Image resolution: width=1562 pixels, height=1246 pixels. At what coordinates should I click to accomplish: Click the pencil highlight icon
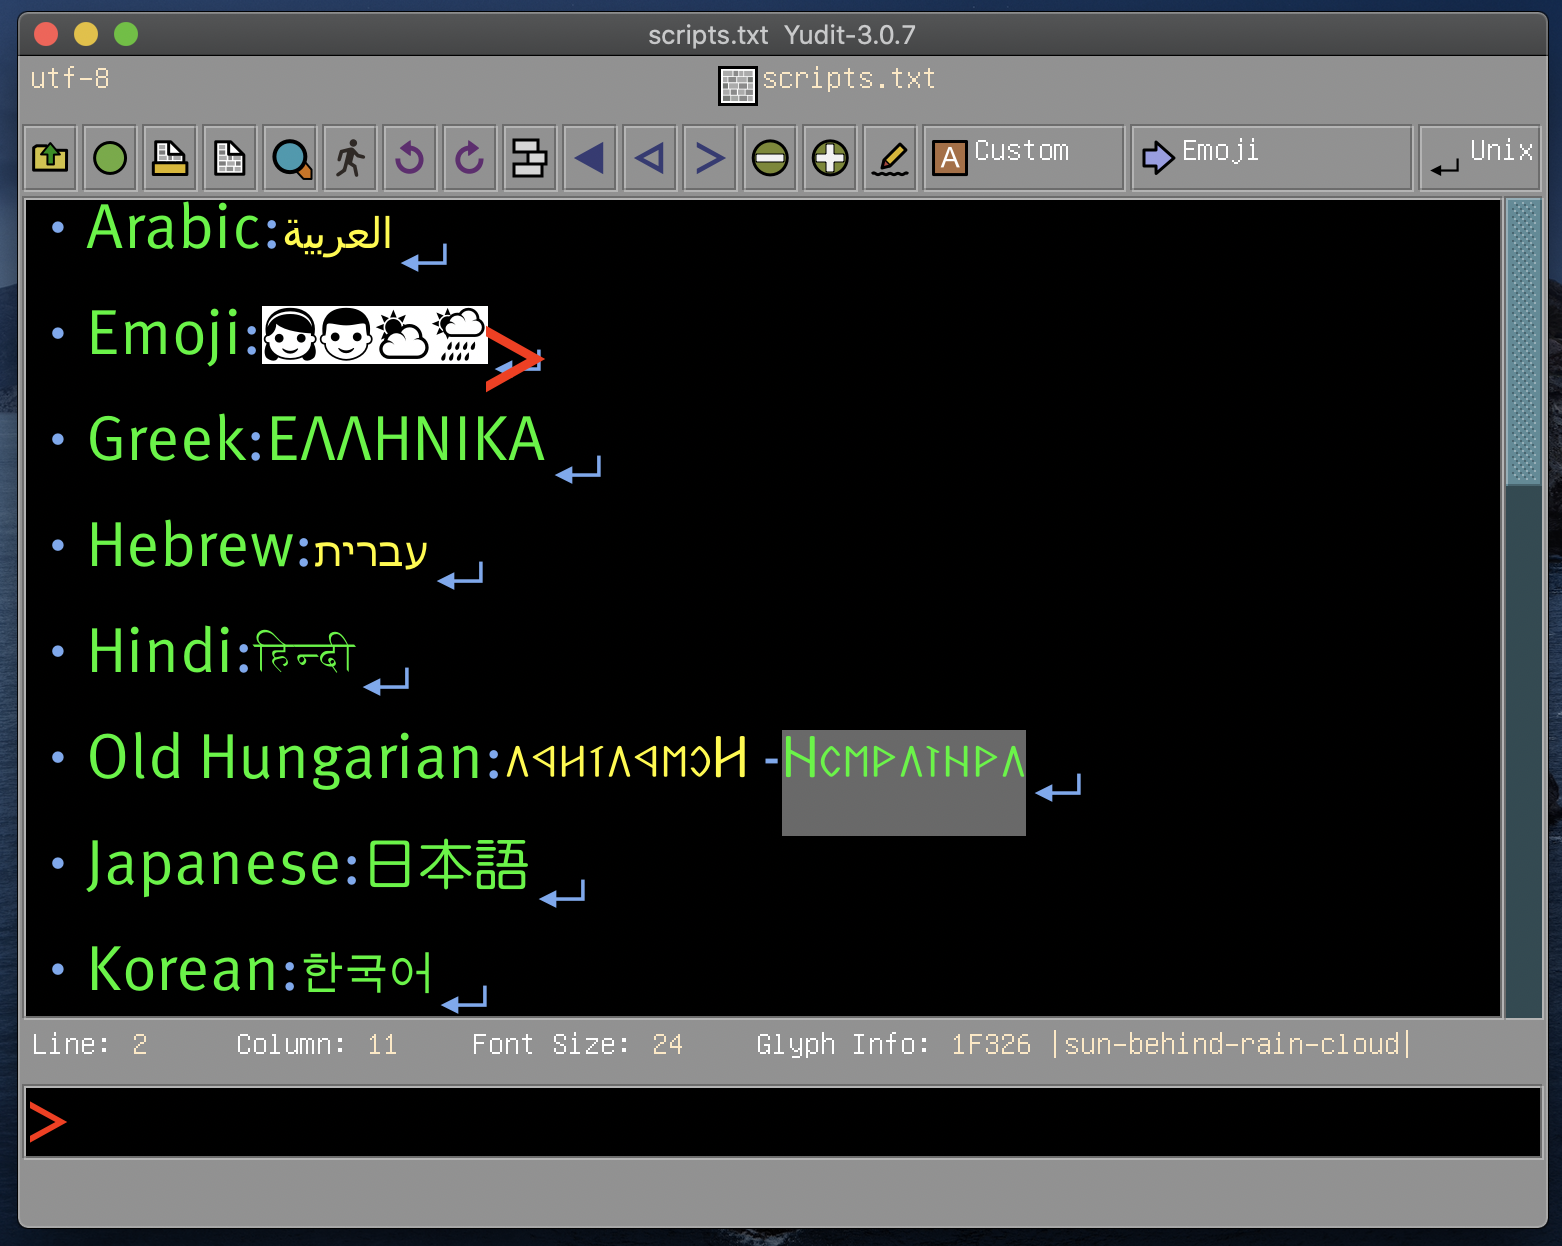890,158
